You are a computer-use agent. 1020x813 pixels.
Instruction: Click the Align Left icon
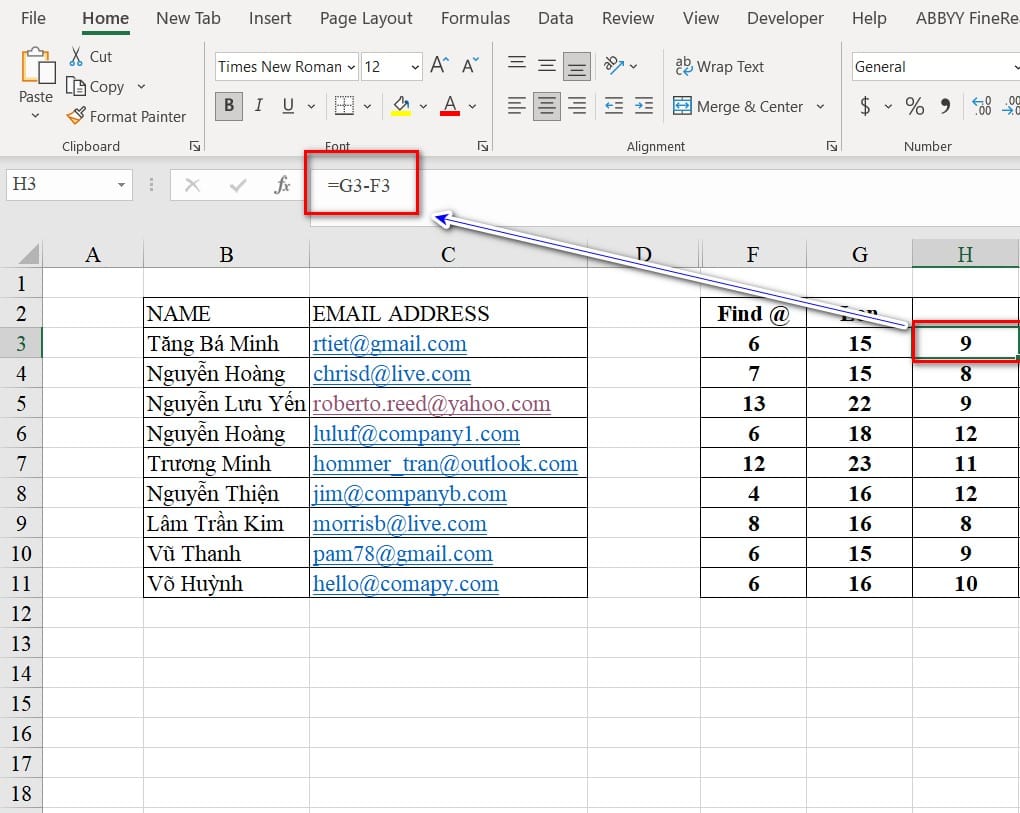click(x=516, y=106)
